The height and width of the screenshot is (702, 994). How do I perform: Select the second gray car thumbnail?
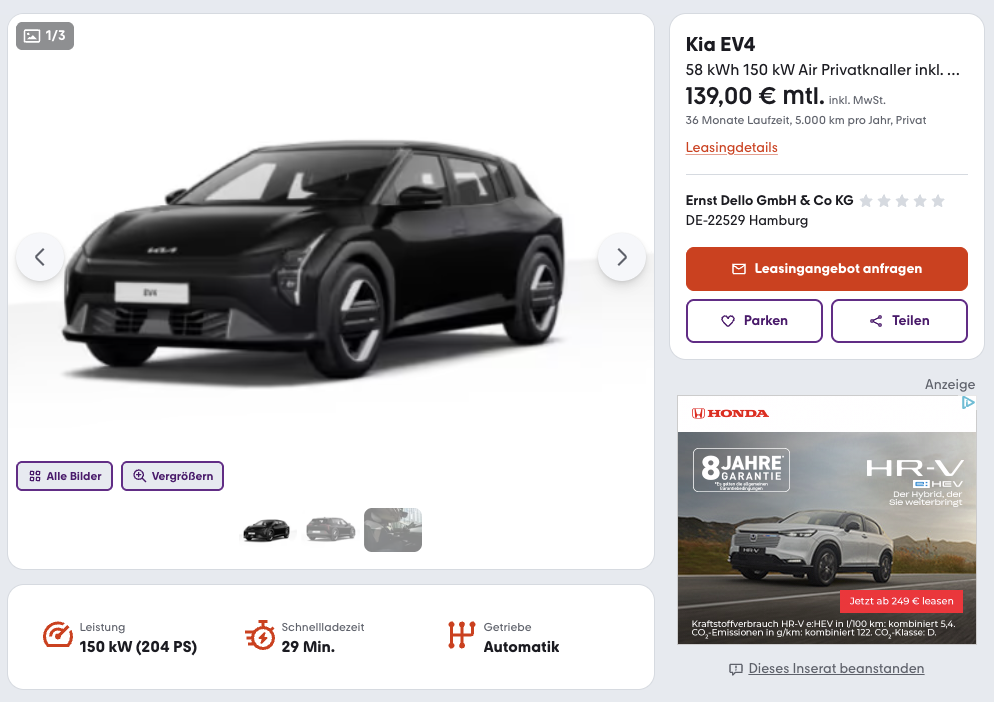pos(330,529)
